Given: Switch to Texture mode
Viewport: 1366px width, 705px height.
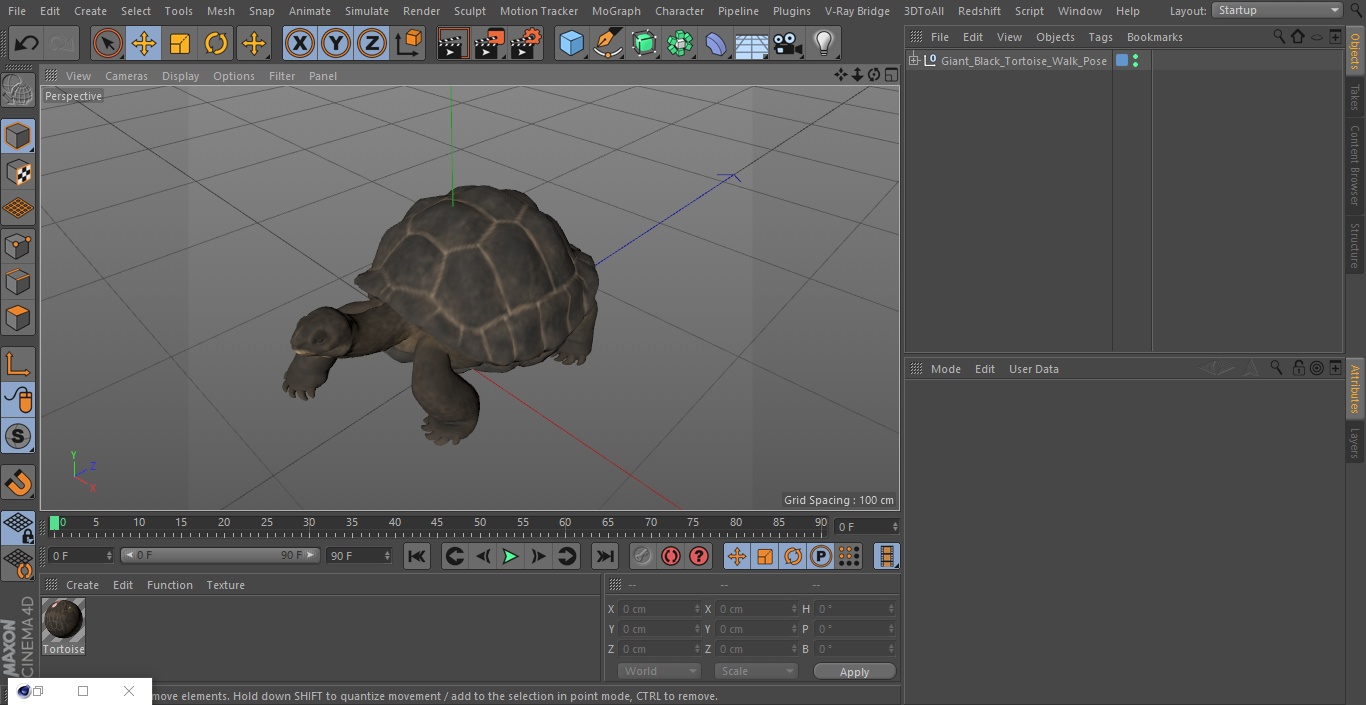Looking at the screenshot, I should pyautogui.click(x=18, y=173).
